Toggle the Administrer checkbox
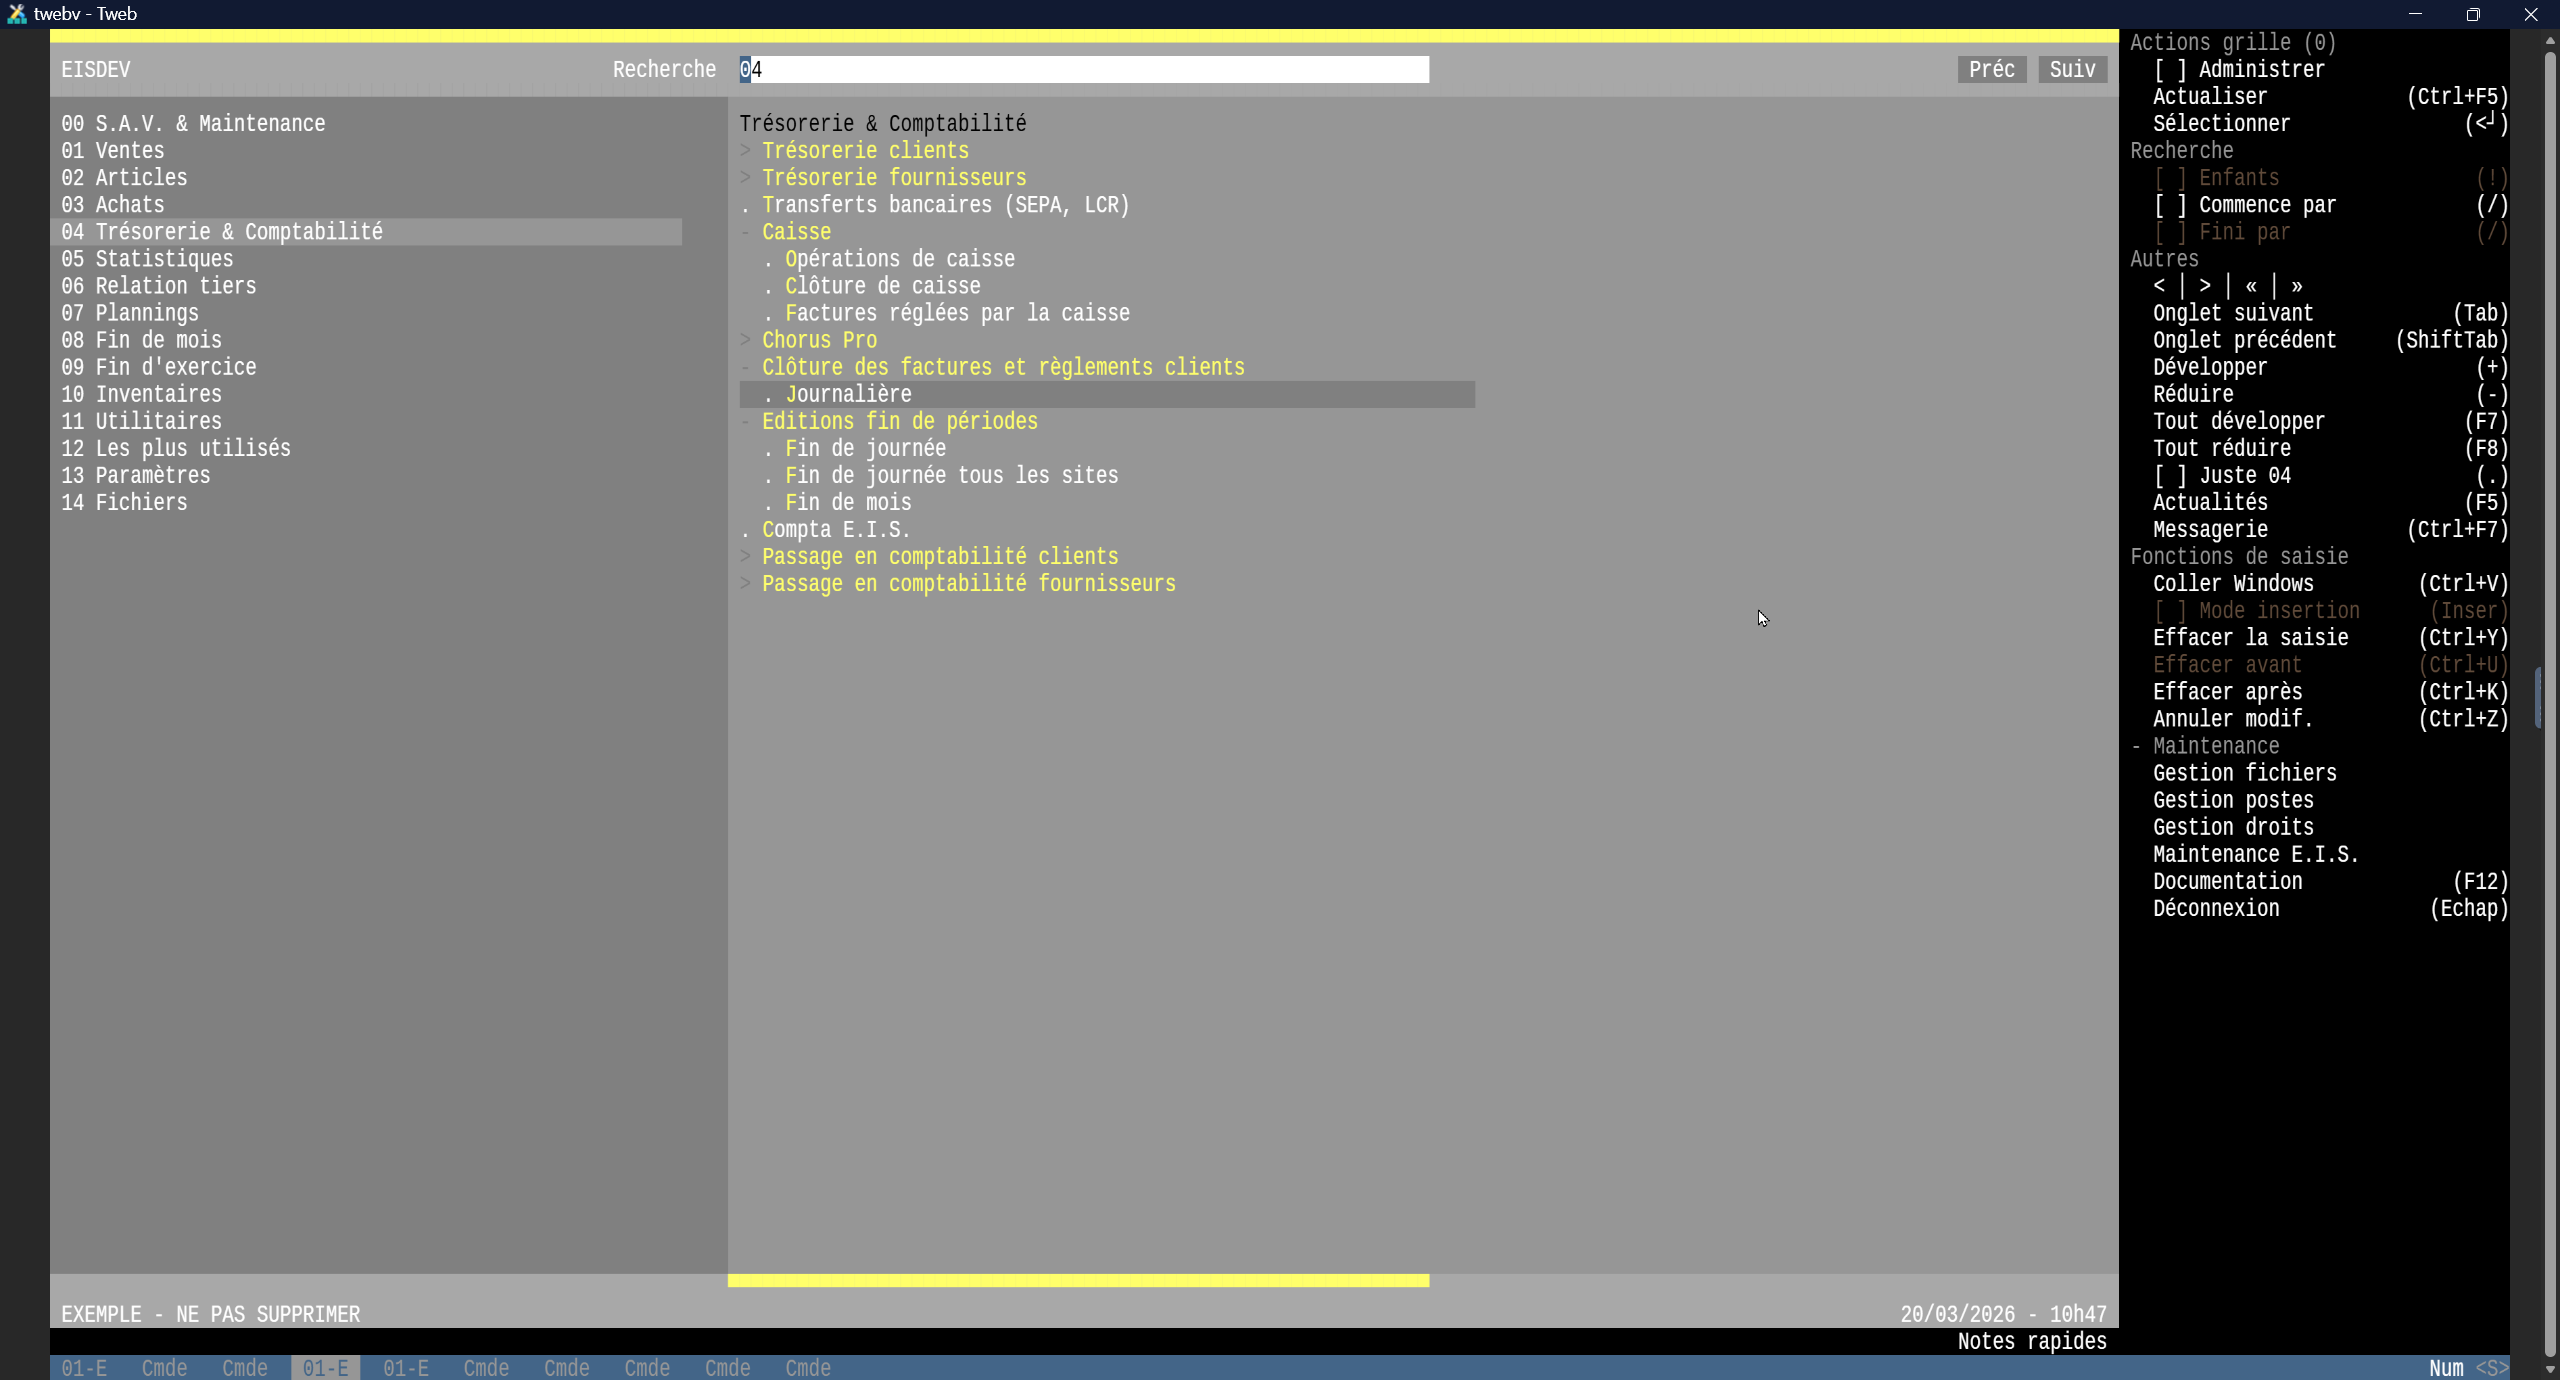Image resolution: width=2560 pixels, height=1380 pixels. tap(2170, 70)
